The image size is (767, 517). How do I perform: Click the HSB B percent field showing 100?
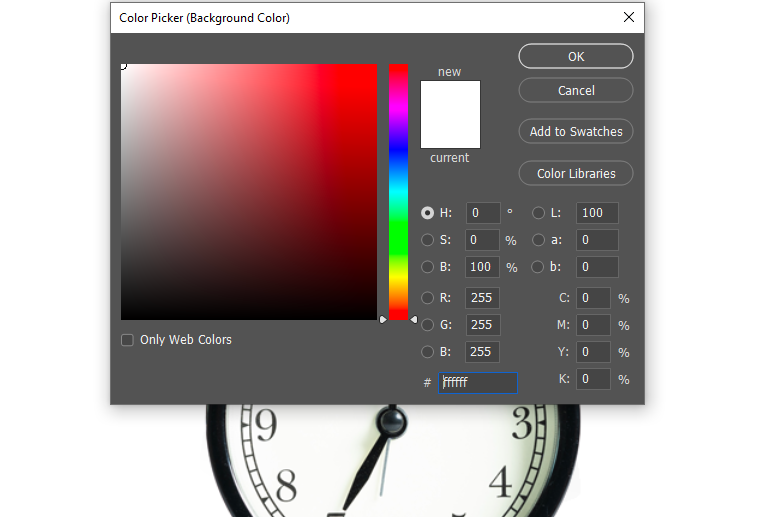(482, 267)
